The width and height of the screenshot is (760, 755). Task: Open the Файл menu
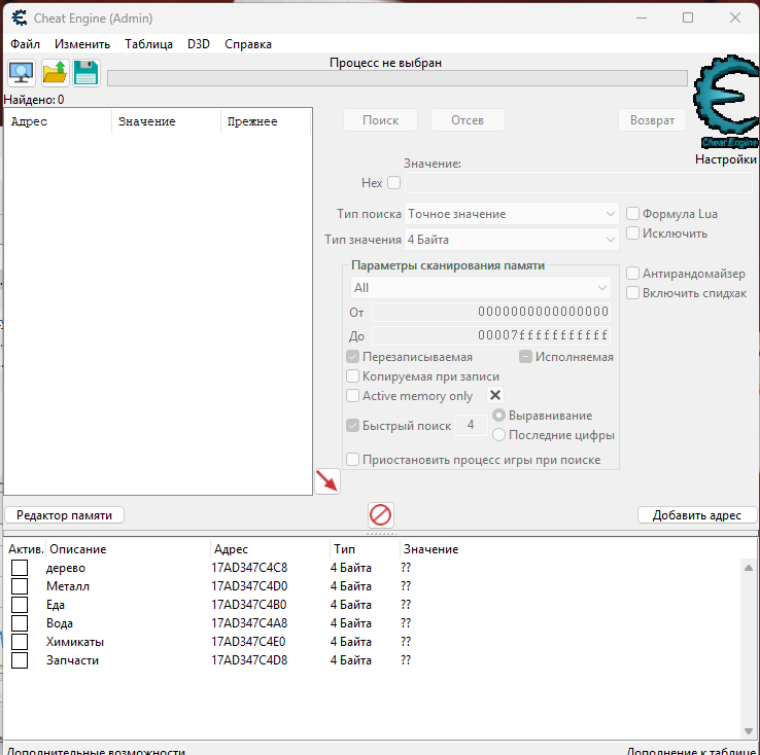point(25,44)
